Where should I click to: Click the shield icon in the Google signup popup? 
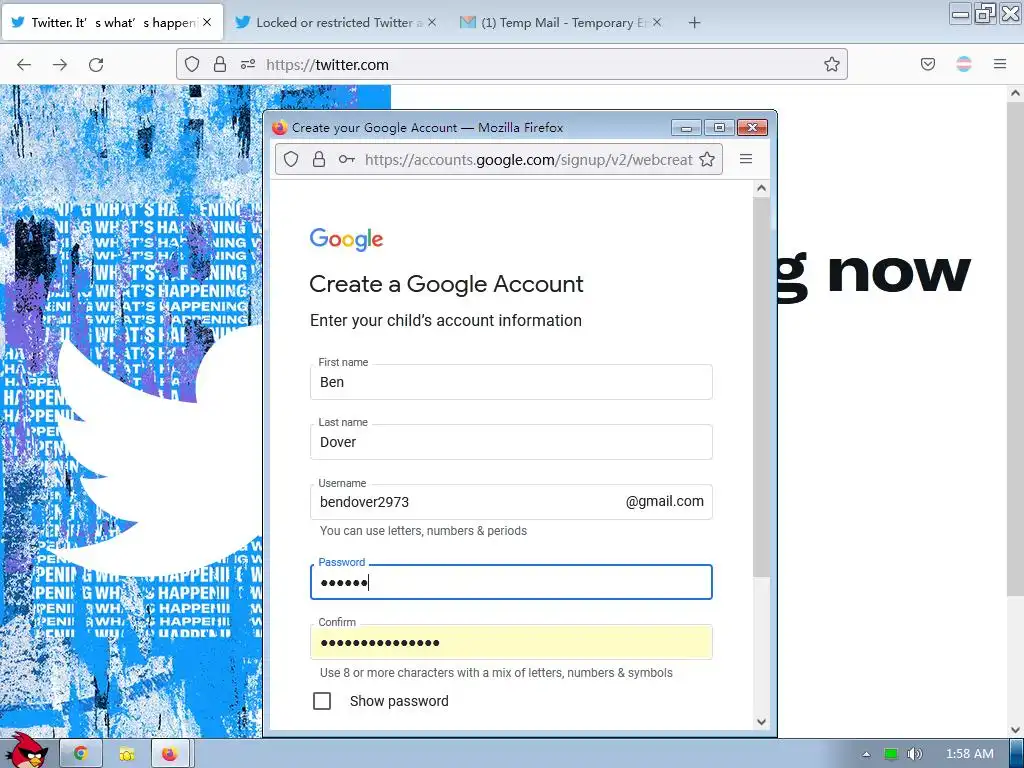291,159
